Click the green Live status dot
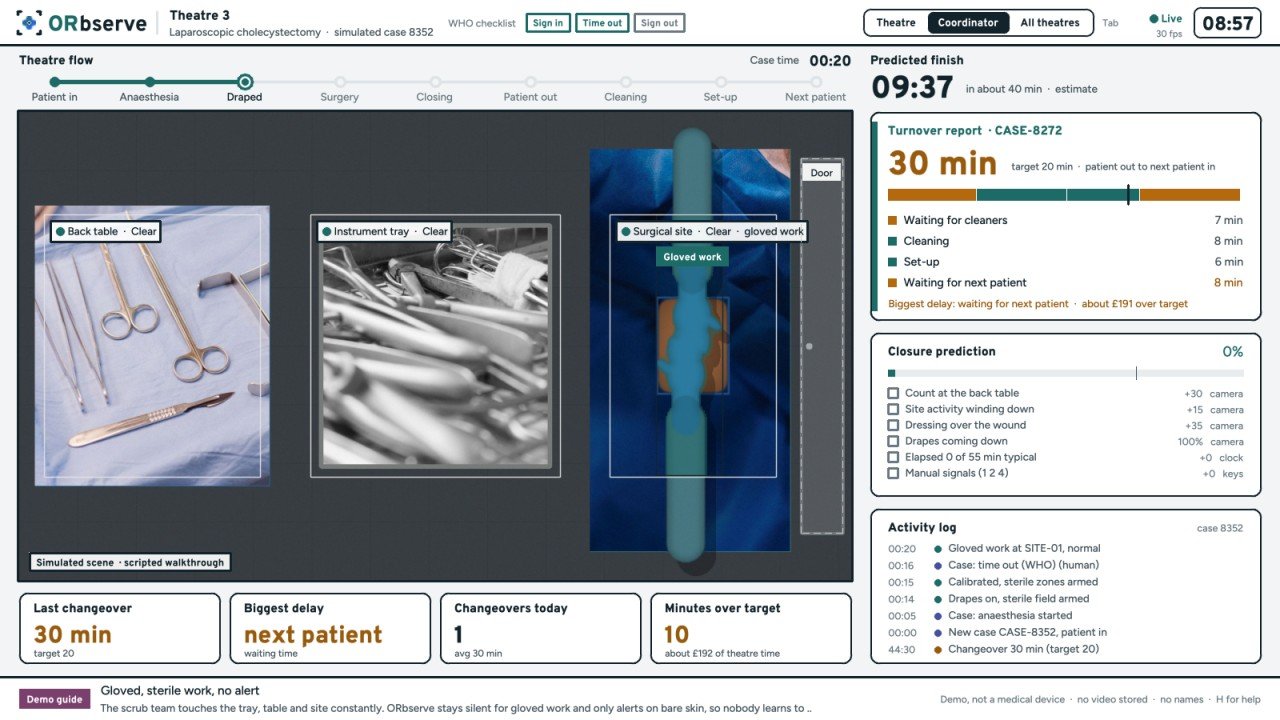 pyautogui.click(x=1154, y=19)
